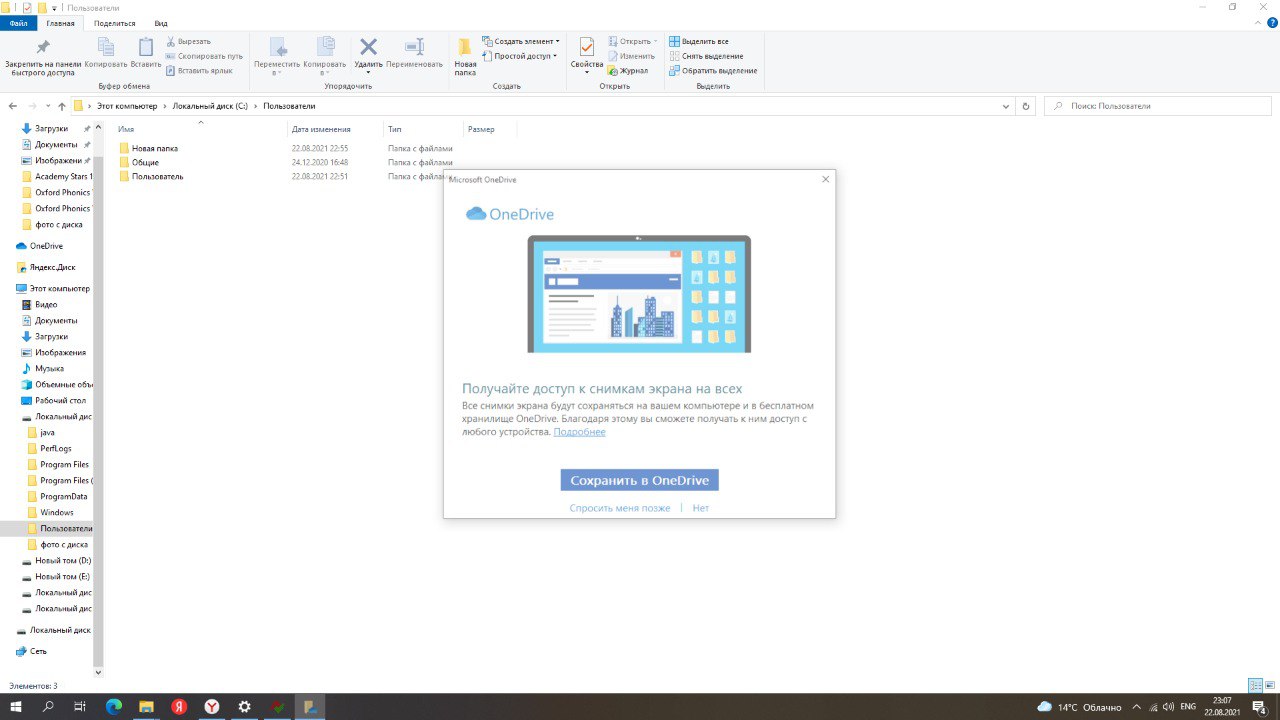The height and width of the screenshot is (720, 1280).
Task: Click the refresh button beside address bar
Action: pyautogui.click(x=1025, y=105)
